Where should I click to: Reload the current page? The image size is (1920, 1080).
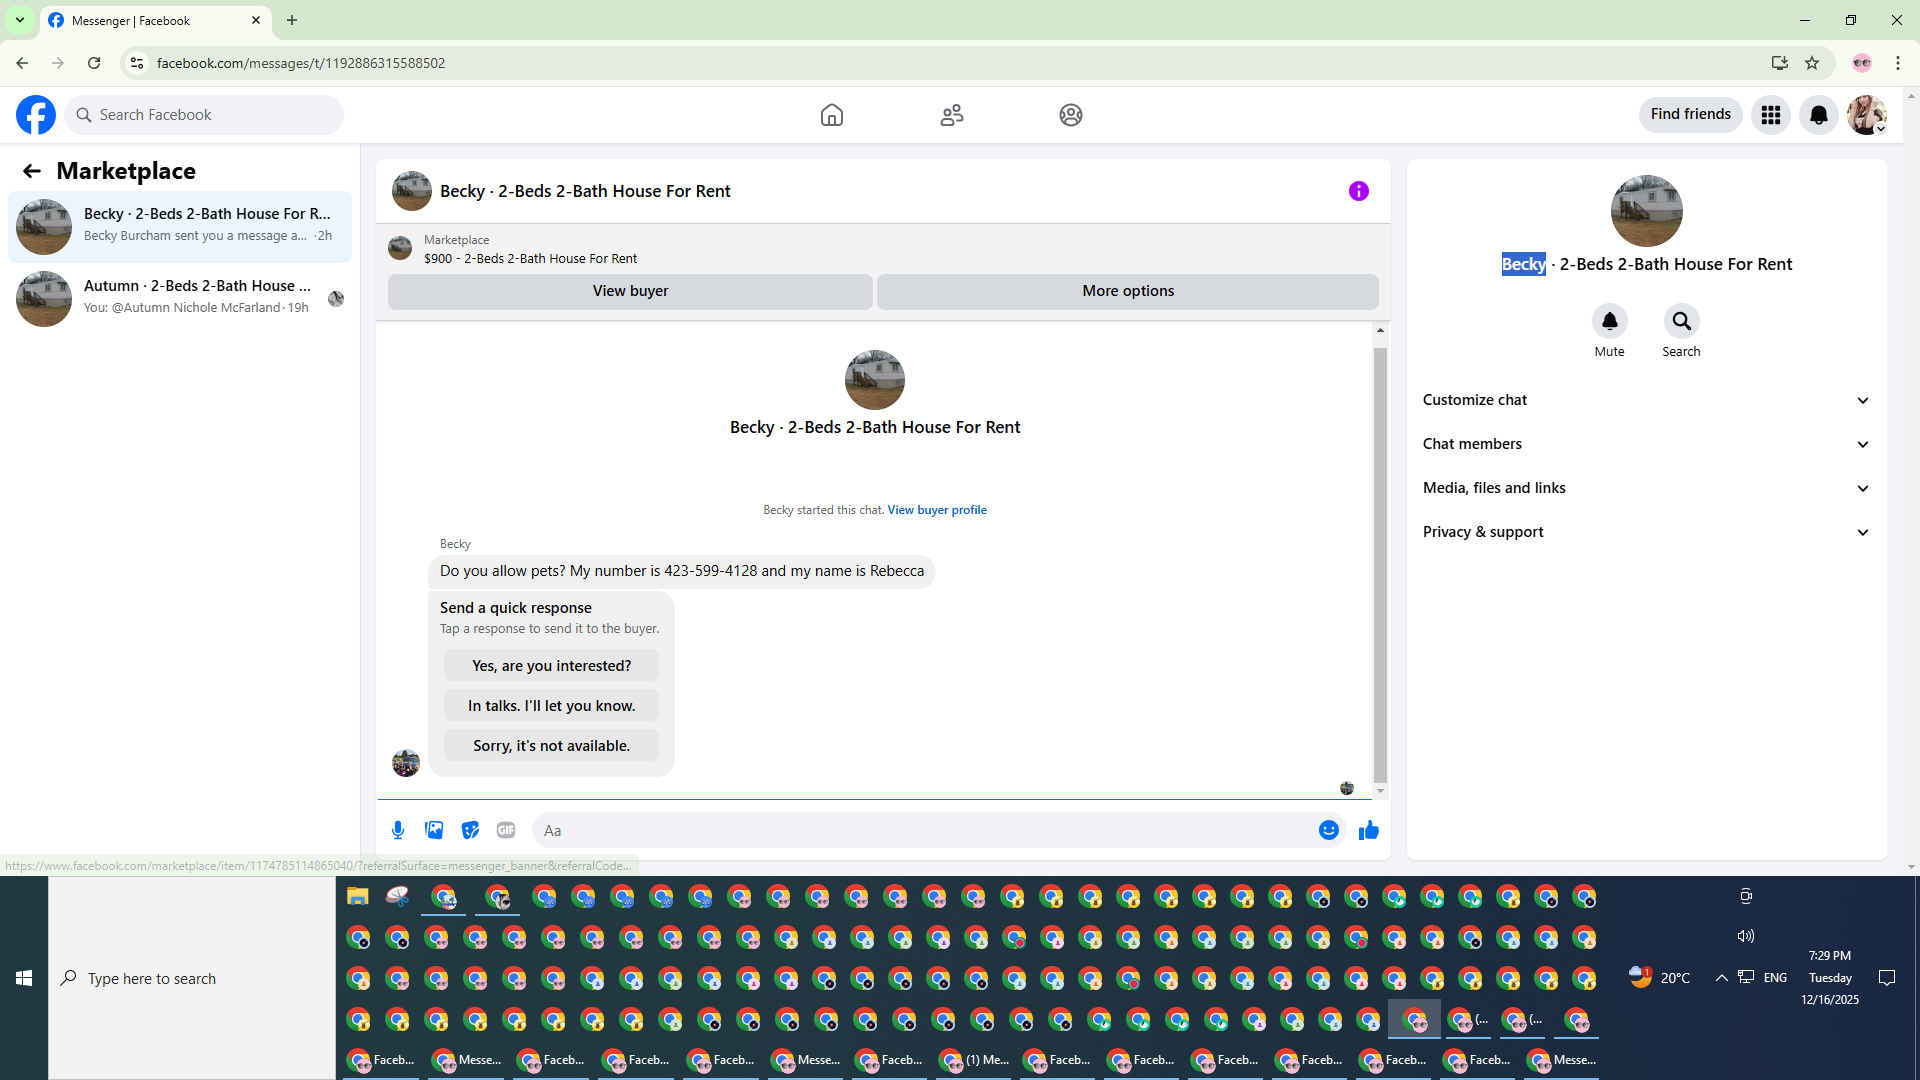[x=94, y=63]
